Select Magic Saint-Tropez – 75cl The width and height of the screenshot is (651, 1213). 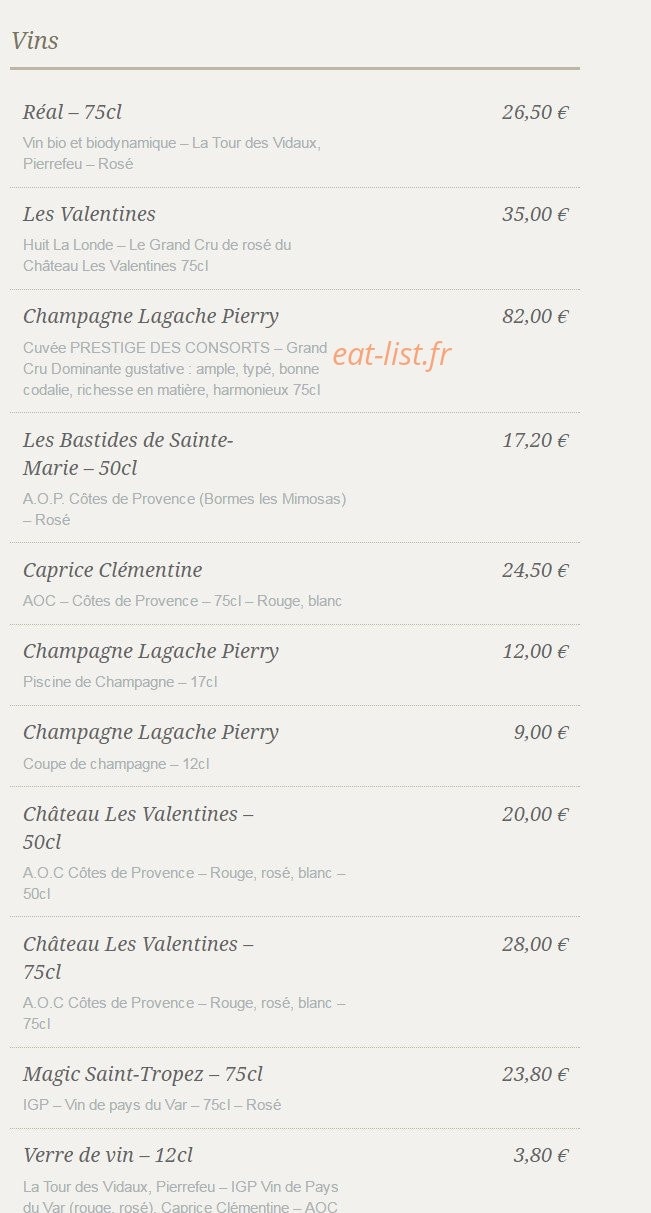tap(143, 1074)
